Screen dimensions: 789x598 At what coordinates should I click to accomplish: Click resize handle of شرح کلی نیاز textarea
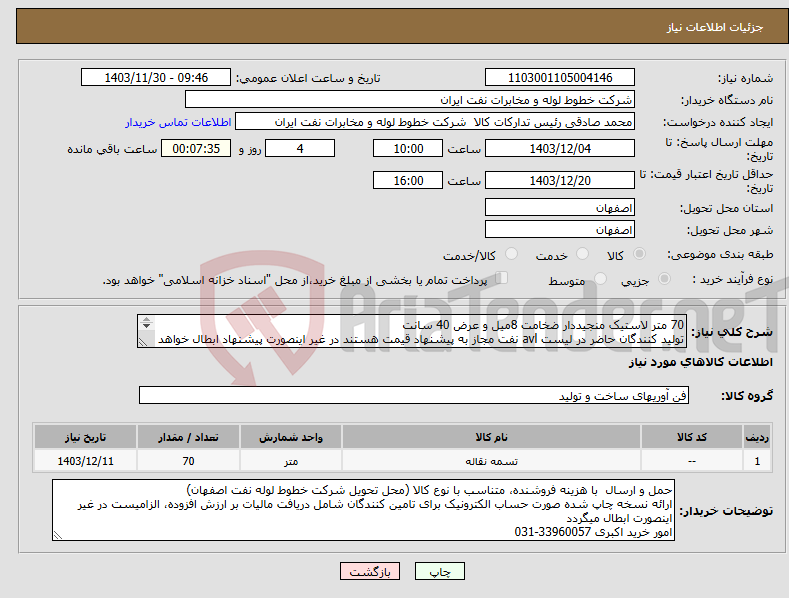[143, 342]
